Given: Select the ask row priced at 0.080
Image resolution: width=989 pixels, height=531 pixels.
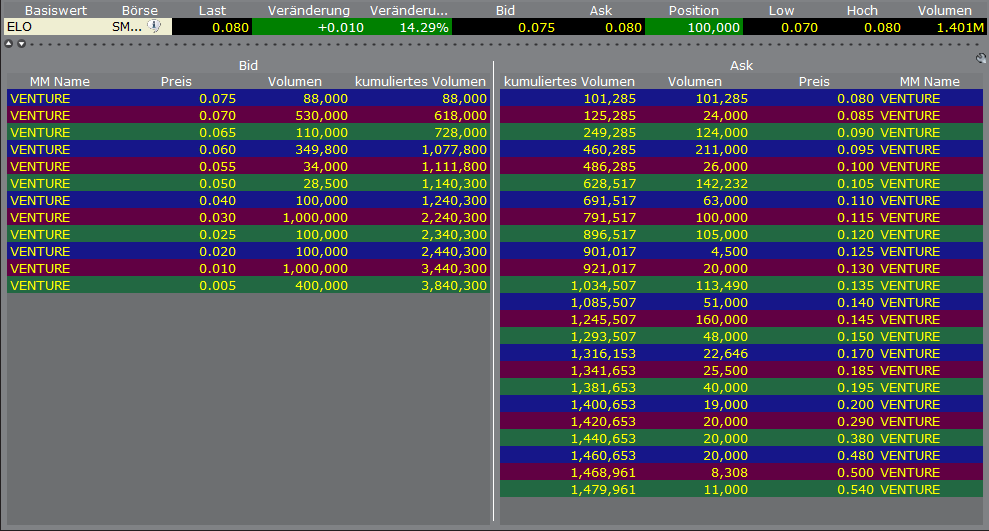Looking at the screenshot, I should point(740,99).
